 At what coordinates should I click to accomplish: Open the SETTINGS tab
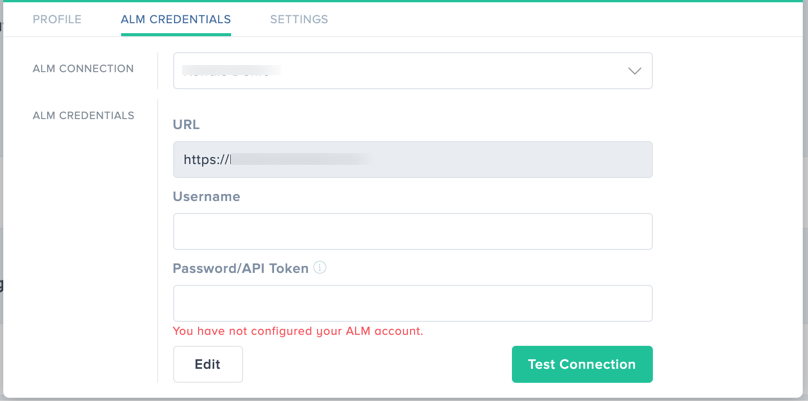299,20
